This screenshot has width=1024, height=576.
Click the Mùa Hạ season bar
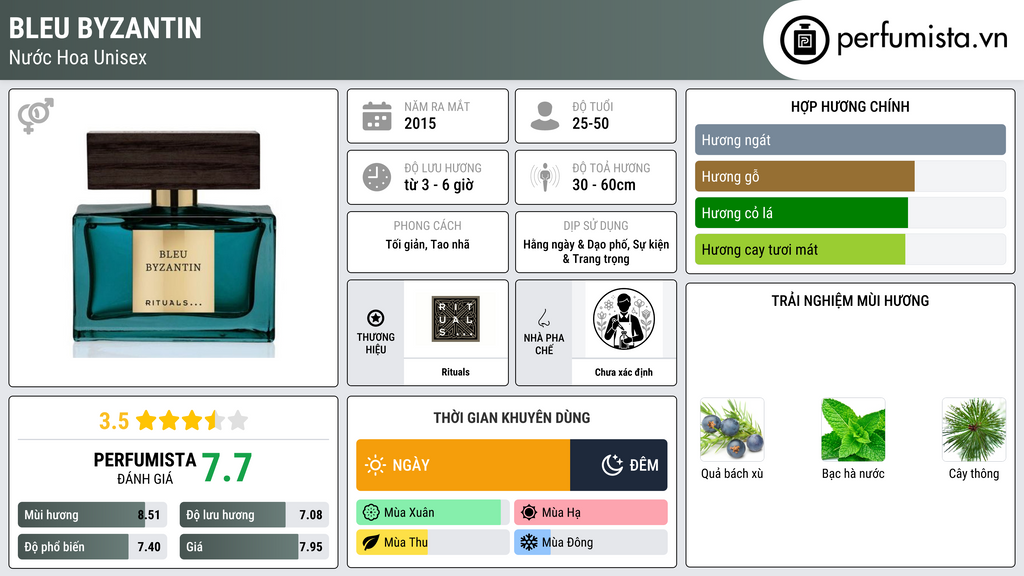pos(591,513)
